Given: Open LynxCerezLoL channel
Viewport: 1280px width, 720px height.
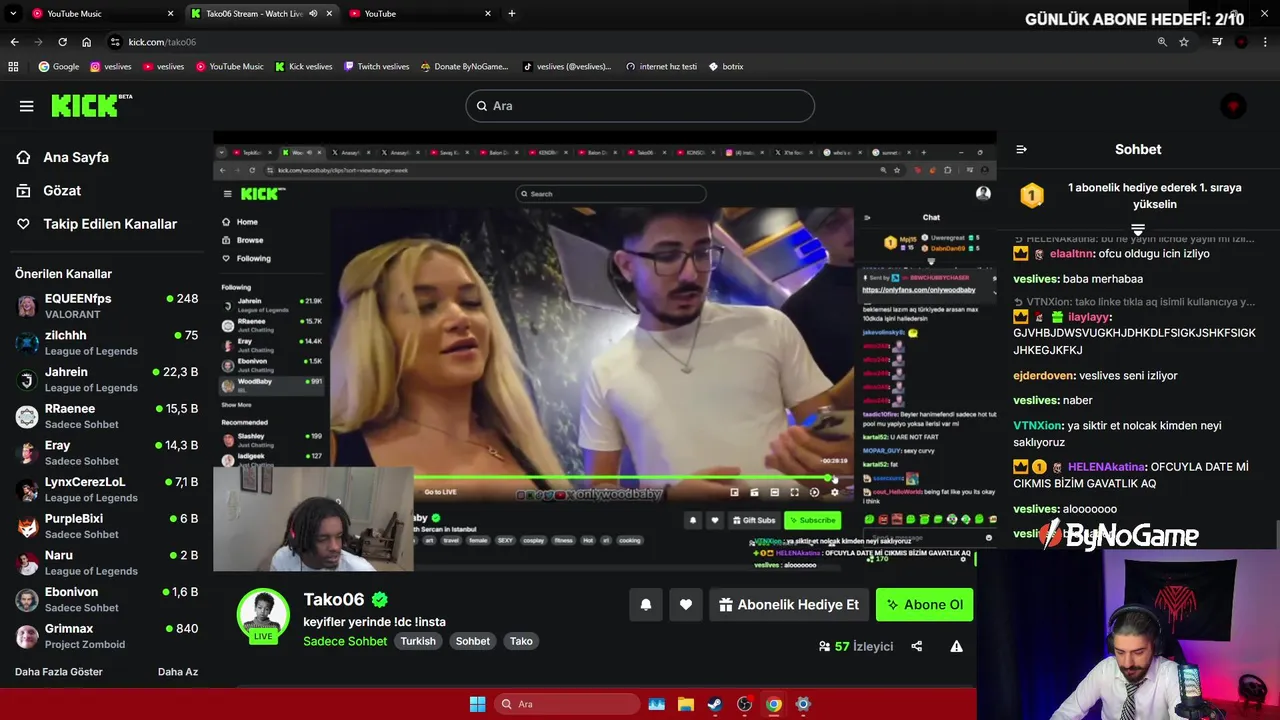Looking at the screenshot, I should [107, 489].
